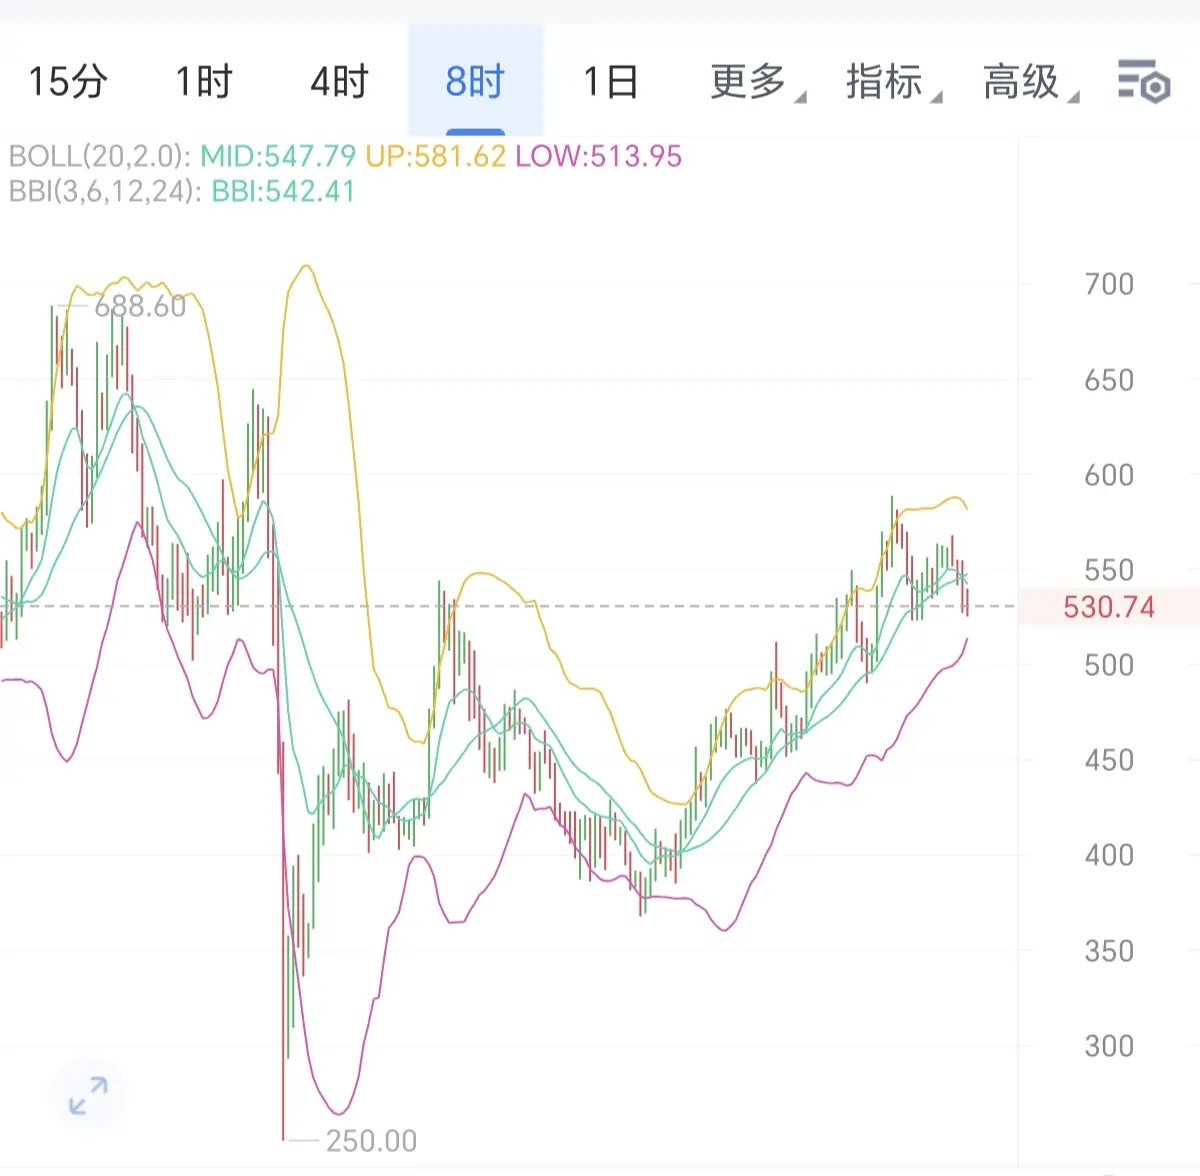Switch to the 15分 timeframe tab
Screen dimensions: 1200x1176
tap(67, 81)
